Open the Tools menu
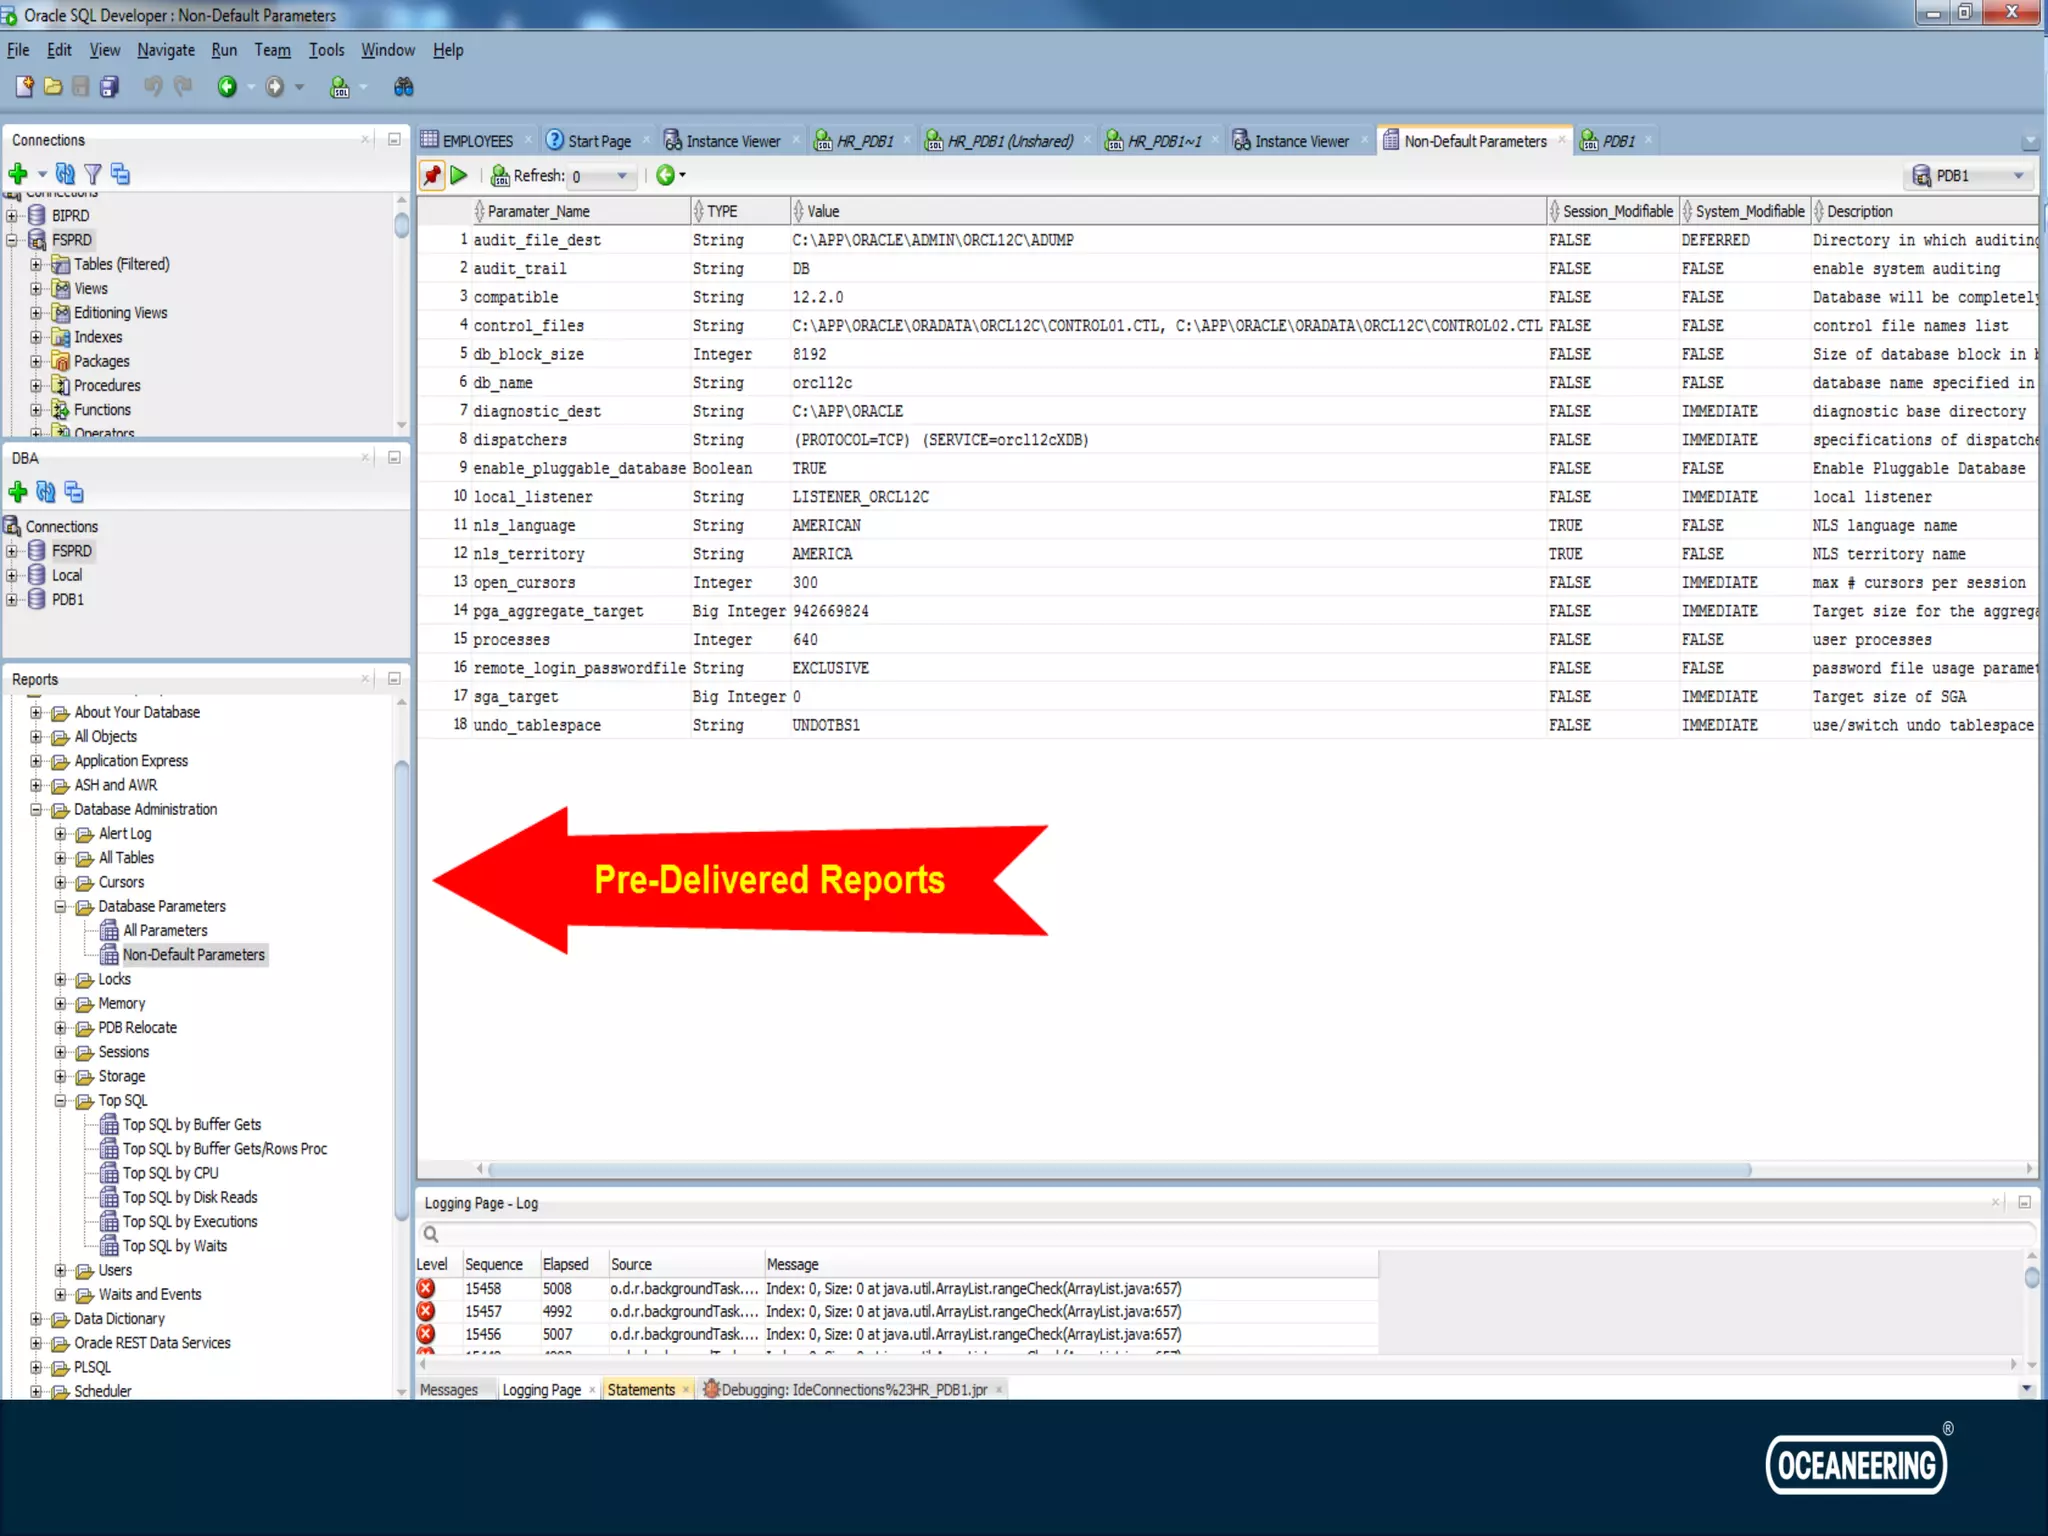This screenshot has height=1536, width=2048. 326,50
